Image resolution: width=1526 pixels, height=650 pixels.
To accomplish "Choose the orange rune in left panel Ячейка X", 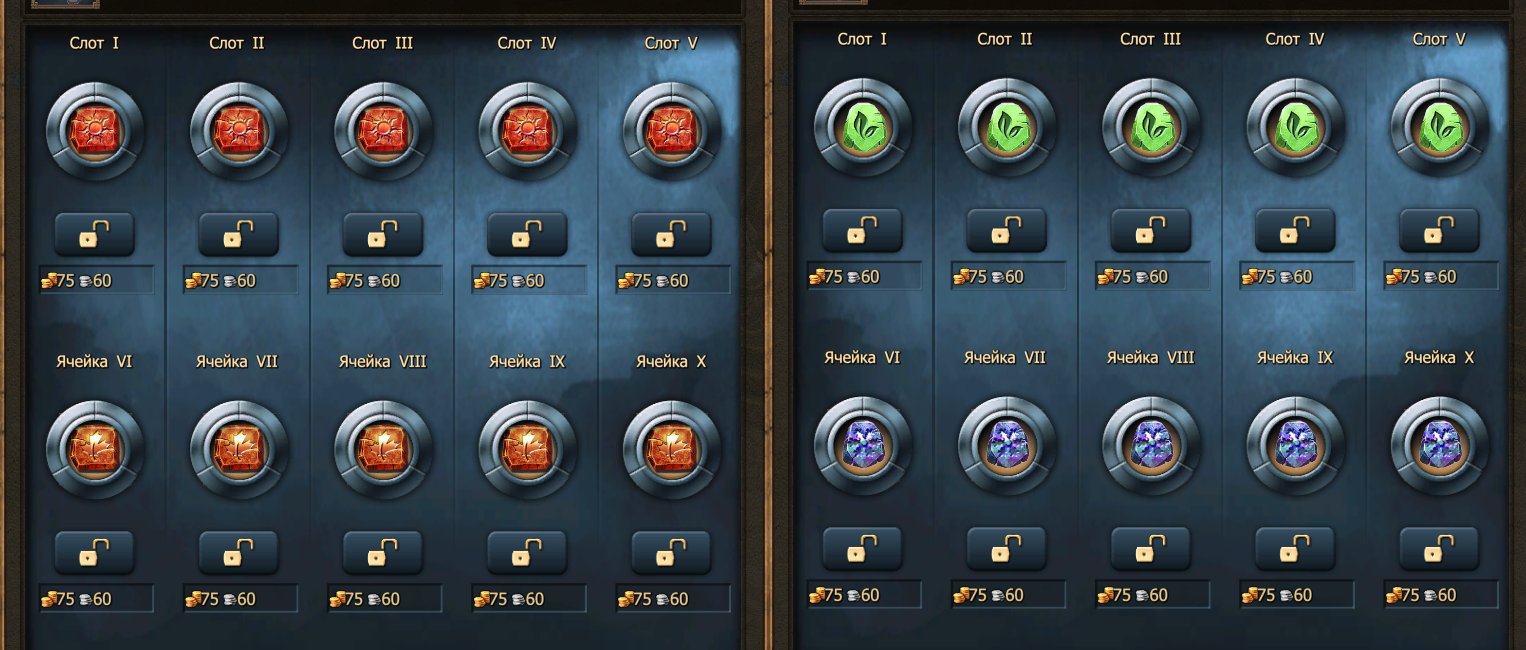I will (671, 449).
